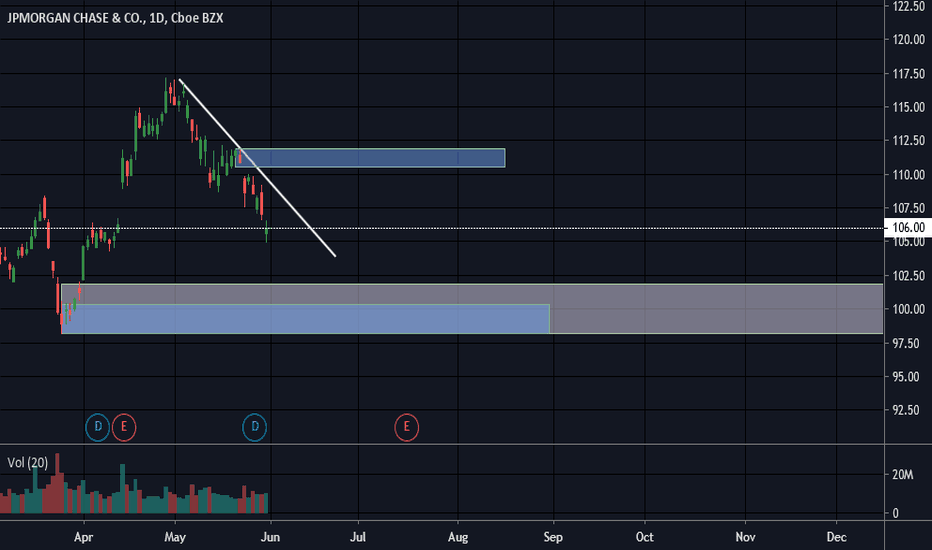The image size is (932, 550).
Task: Click the Sep label on time axis
Action: [x=553, y=537]
